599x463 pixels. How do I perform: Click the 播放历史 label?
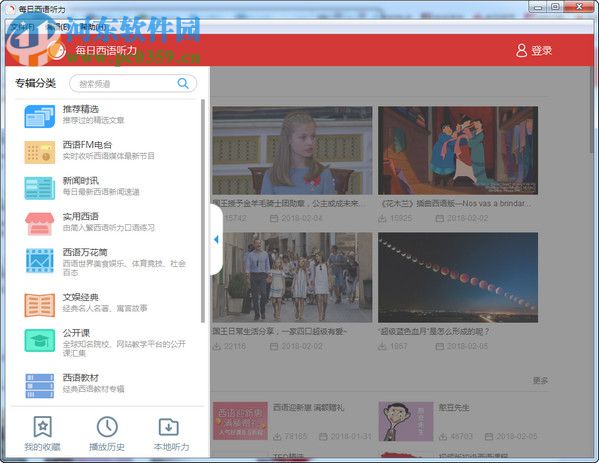[107, 447]
